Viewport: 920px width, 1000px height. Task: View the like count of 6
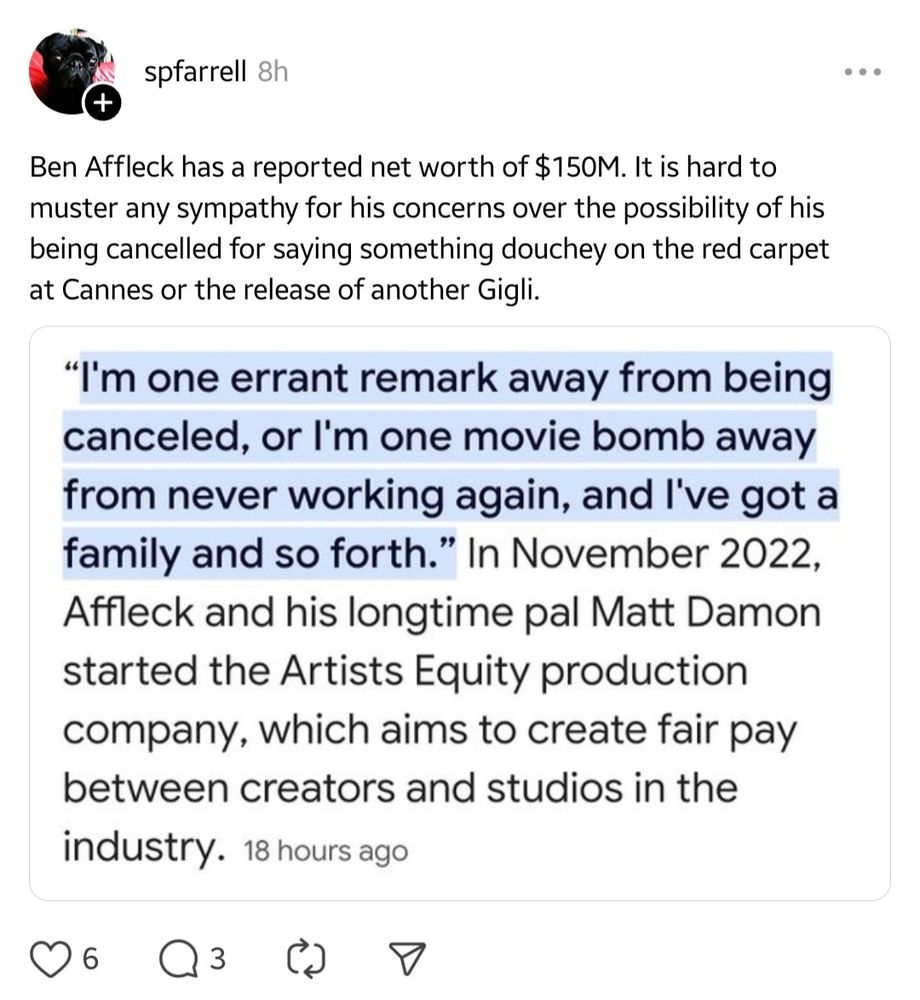pyautogui.click(x=89, y=961)
